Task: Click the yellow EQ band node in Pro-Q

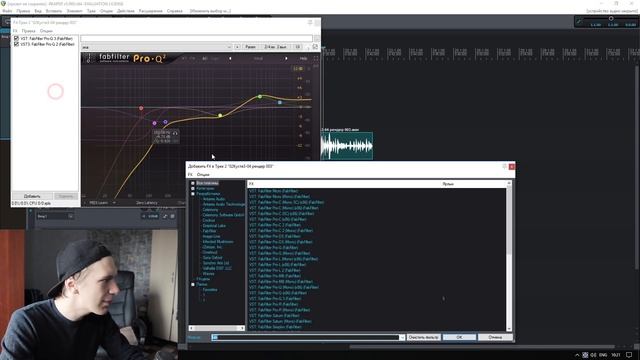Action: (220, 116)
